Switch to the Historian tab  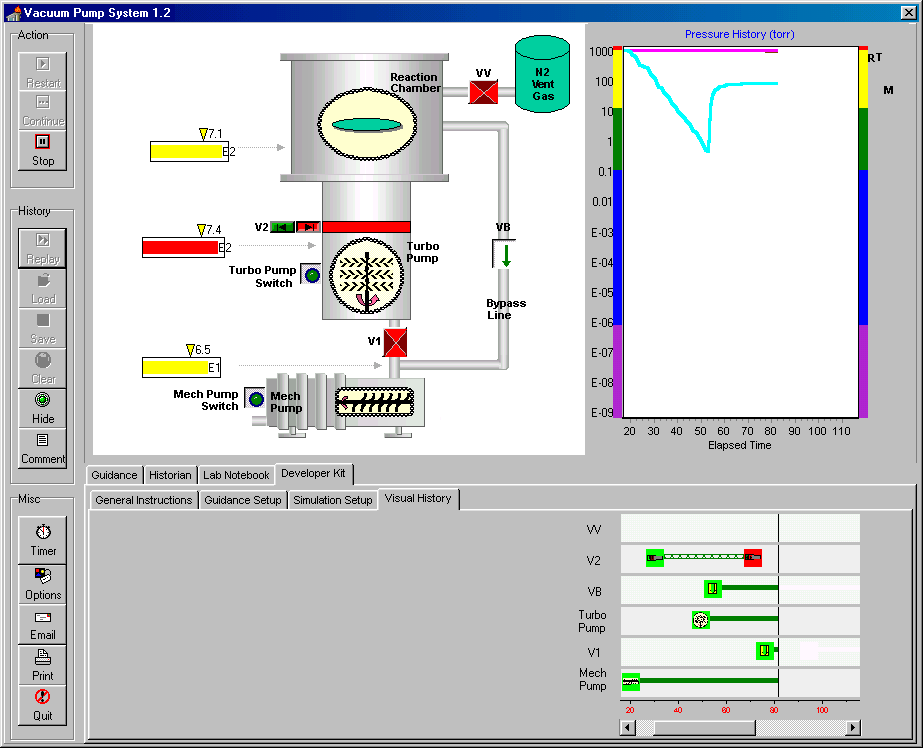coord(170,475)
